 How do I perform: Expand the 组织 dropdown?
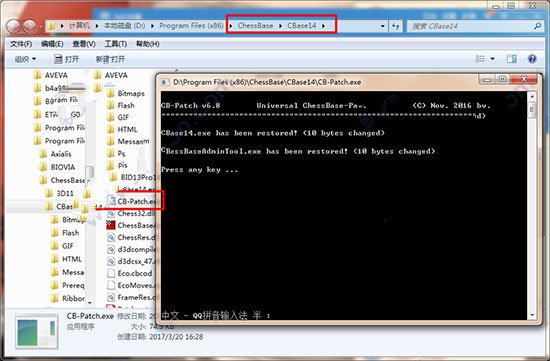(25, 59)
